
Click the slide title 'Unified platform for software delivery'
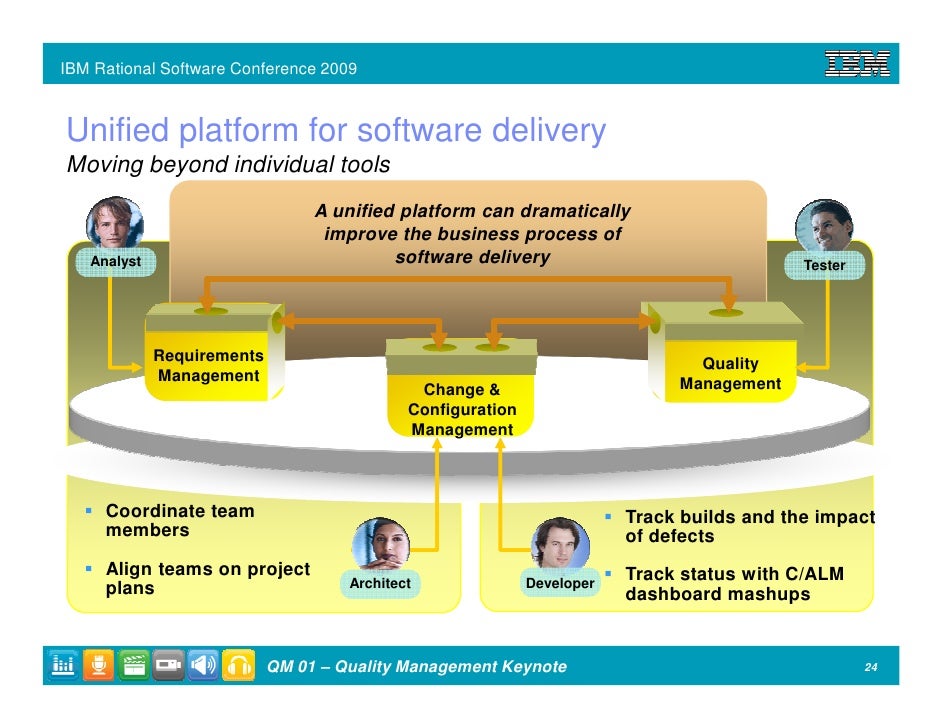[x=336, y=130]
